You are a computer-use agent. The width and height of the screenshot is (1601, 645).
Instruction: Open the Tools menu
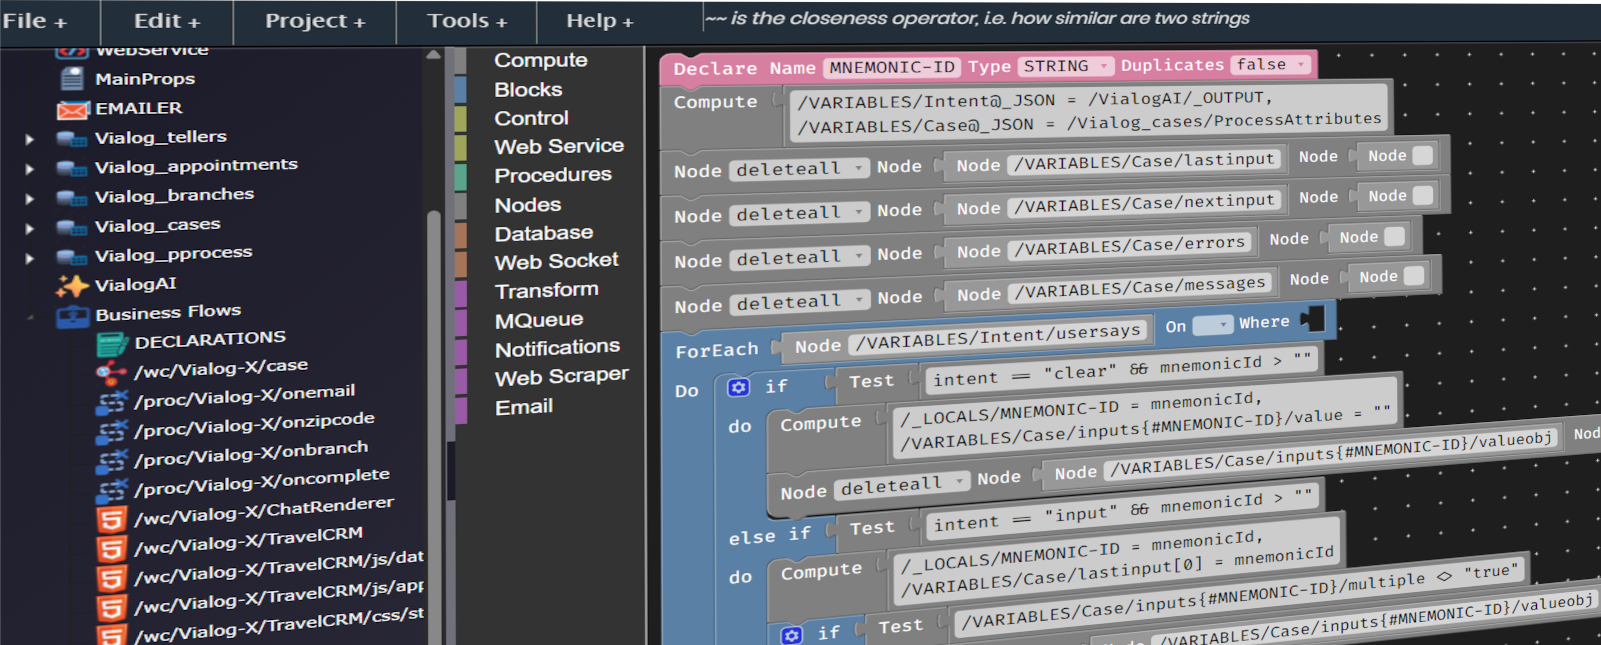point(467,21)
